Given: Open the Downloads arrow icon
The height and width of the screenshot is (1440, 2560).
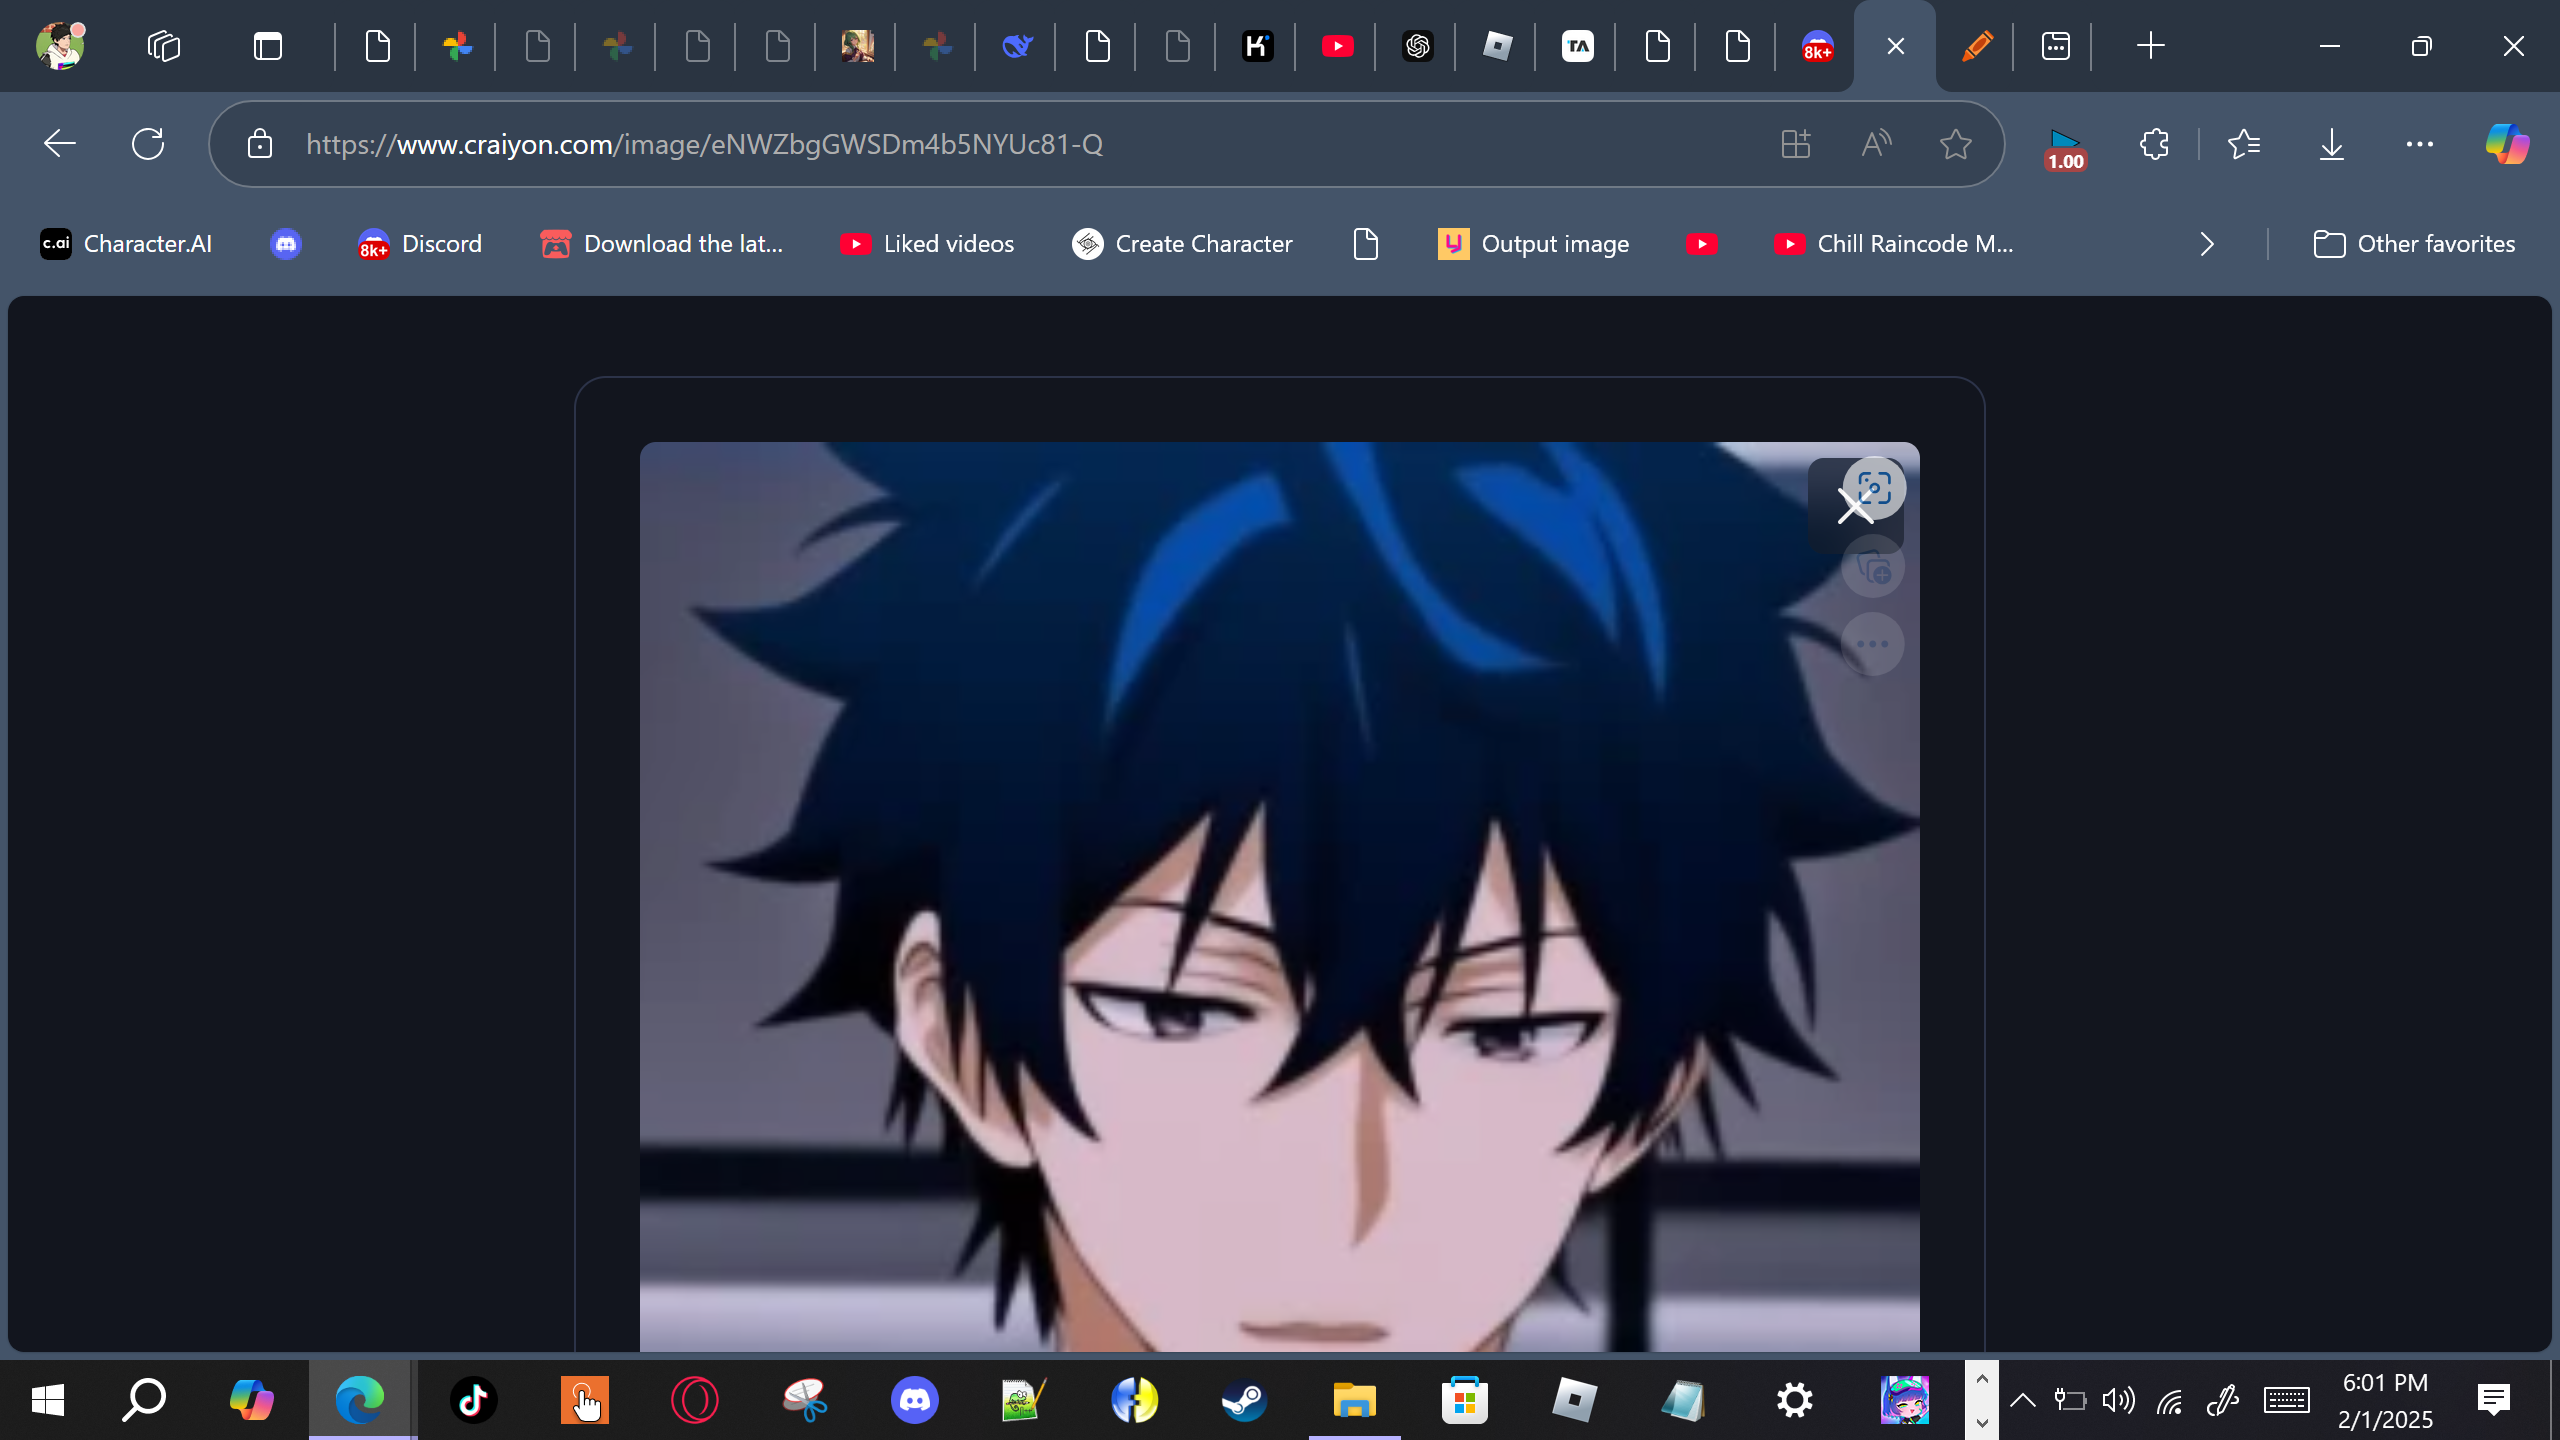Looking at the screenshot, I should tap(2331, 144).
